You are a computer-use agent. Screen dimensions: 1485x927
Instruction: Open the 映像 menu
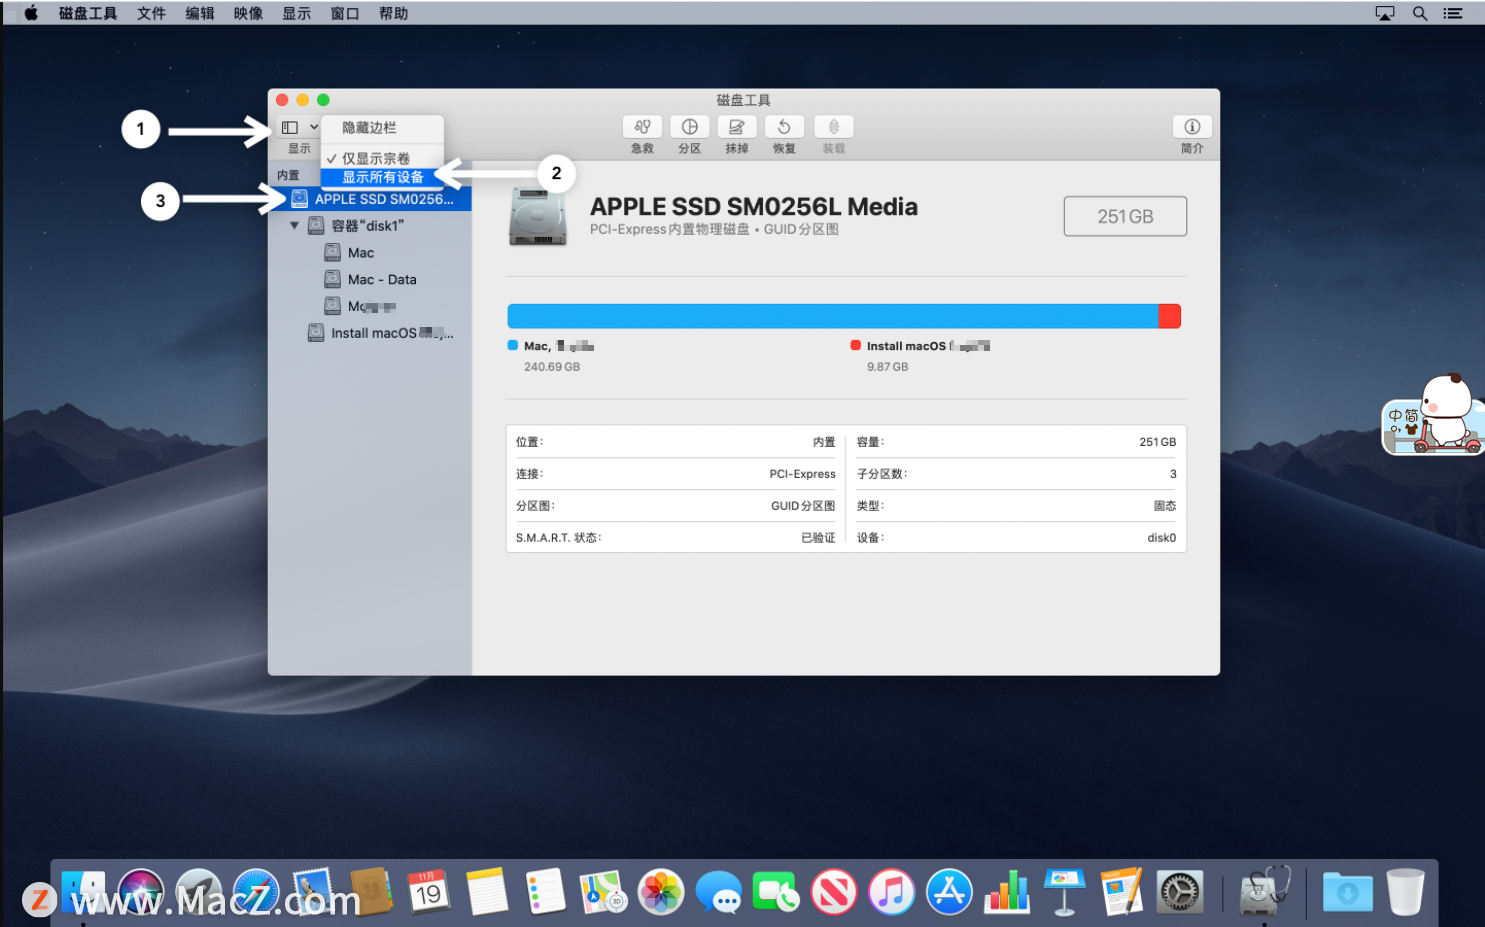pos(248,13)
